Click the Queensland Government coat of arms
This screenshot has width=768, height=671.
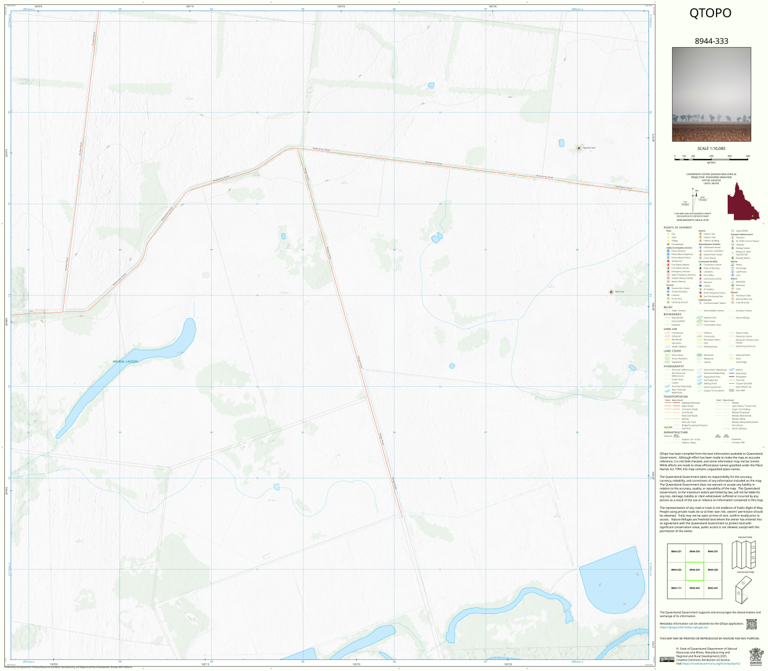[756, 655]
